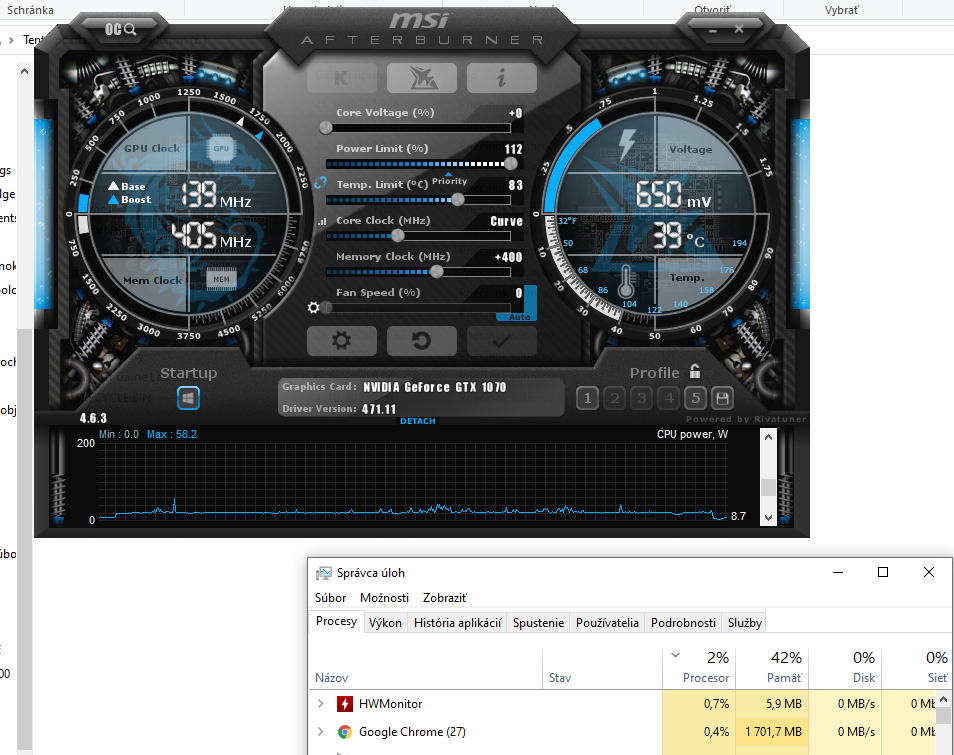Click the temp Priority marker
Image resolution: width=954 pixels, height=755 pixels.
[x=449, y=181]
